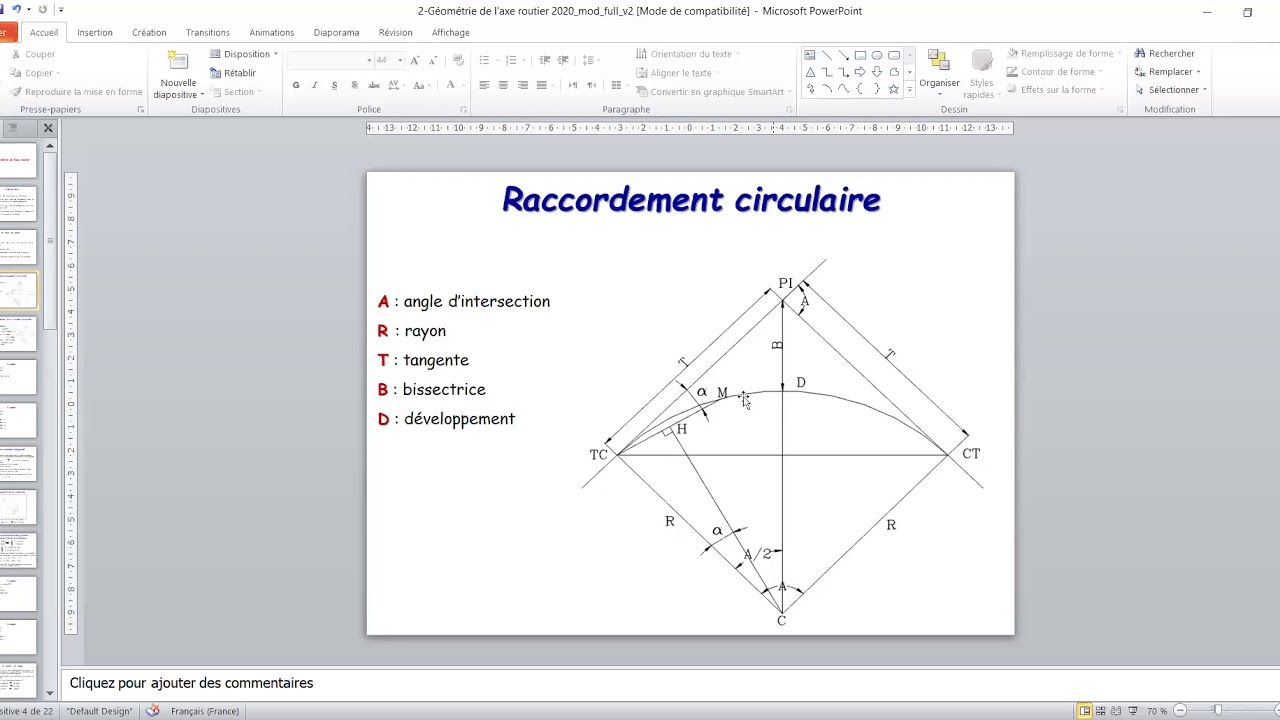Click Cliquez pour ajouter des commentaires
1280x720 pixels.
click(191, 683)
